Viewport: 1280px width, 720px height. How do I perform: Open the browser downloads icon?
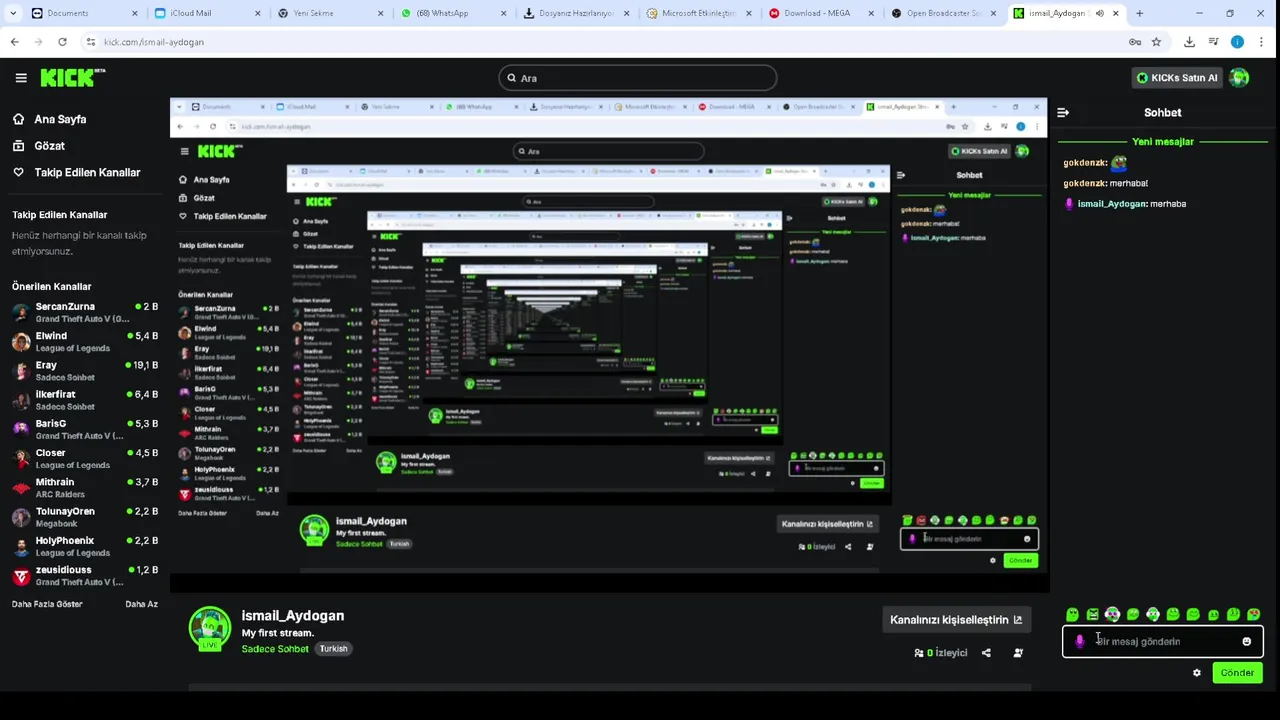click(x=1189, y=42)
